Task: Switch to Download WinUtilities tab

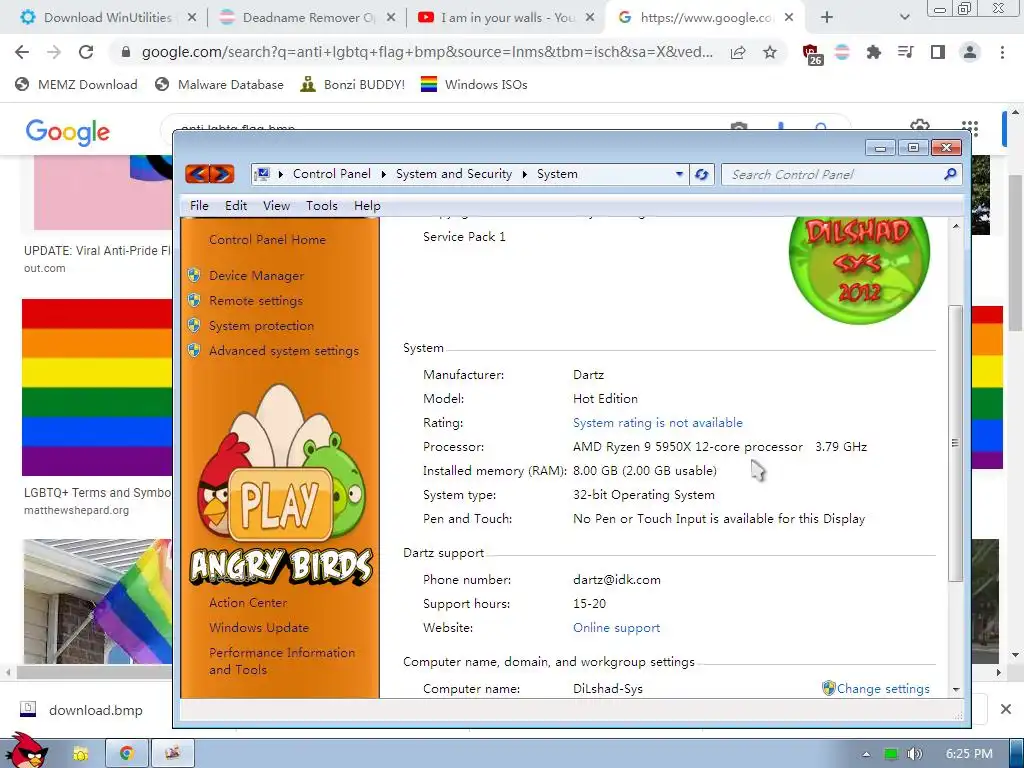Action: click(108, 18)
